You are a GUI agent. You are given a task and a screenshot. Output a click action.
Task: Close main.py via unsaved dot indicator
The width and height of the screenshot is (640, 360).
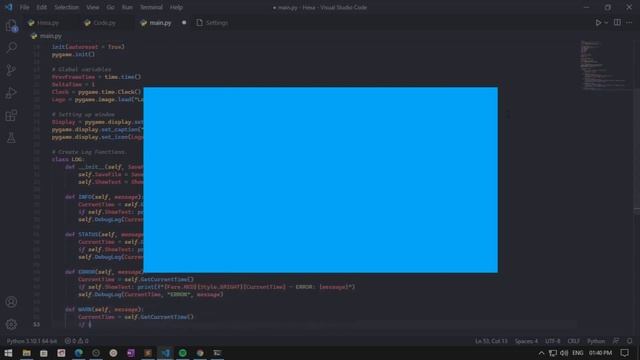184,23
